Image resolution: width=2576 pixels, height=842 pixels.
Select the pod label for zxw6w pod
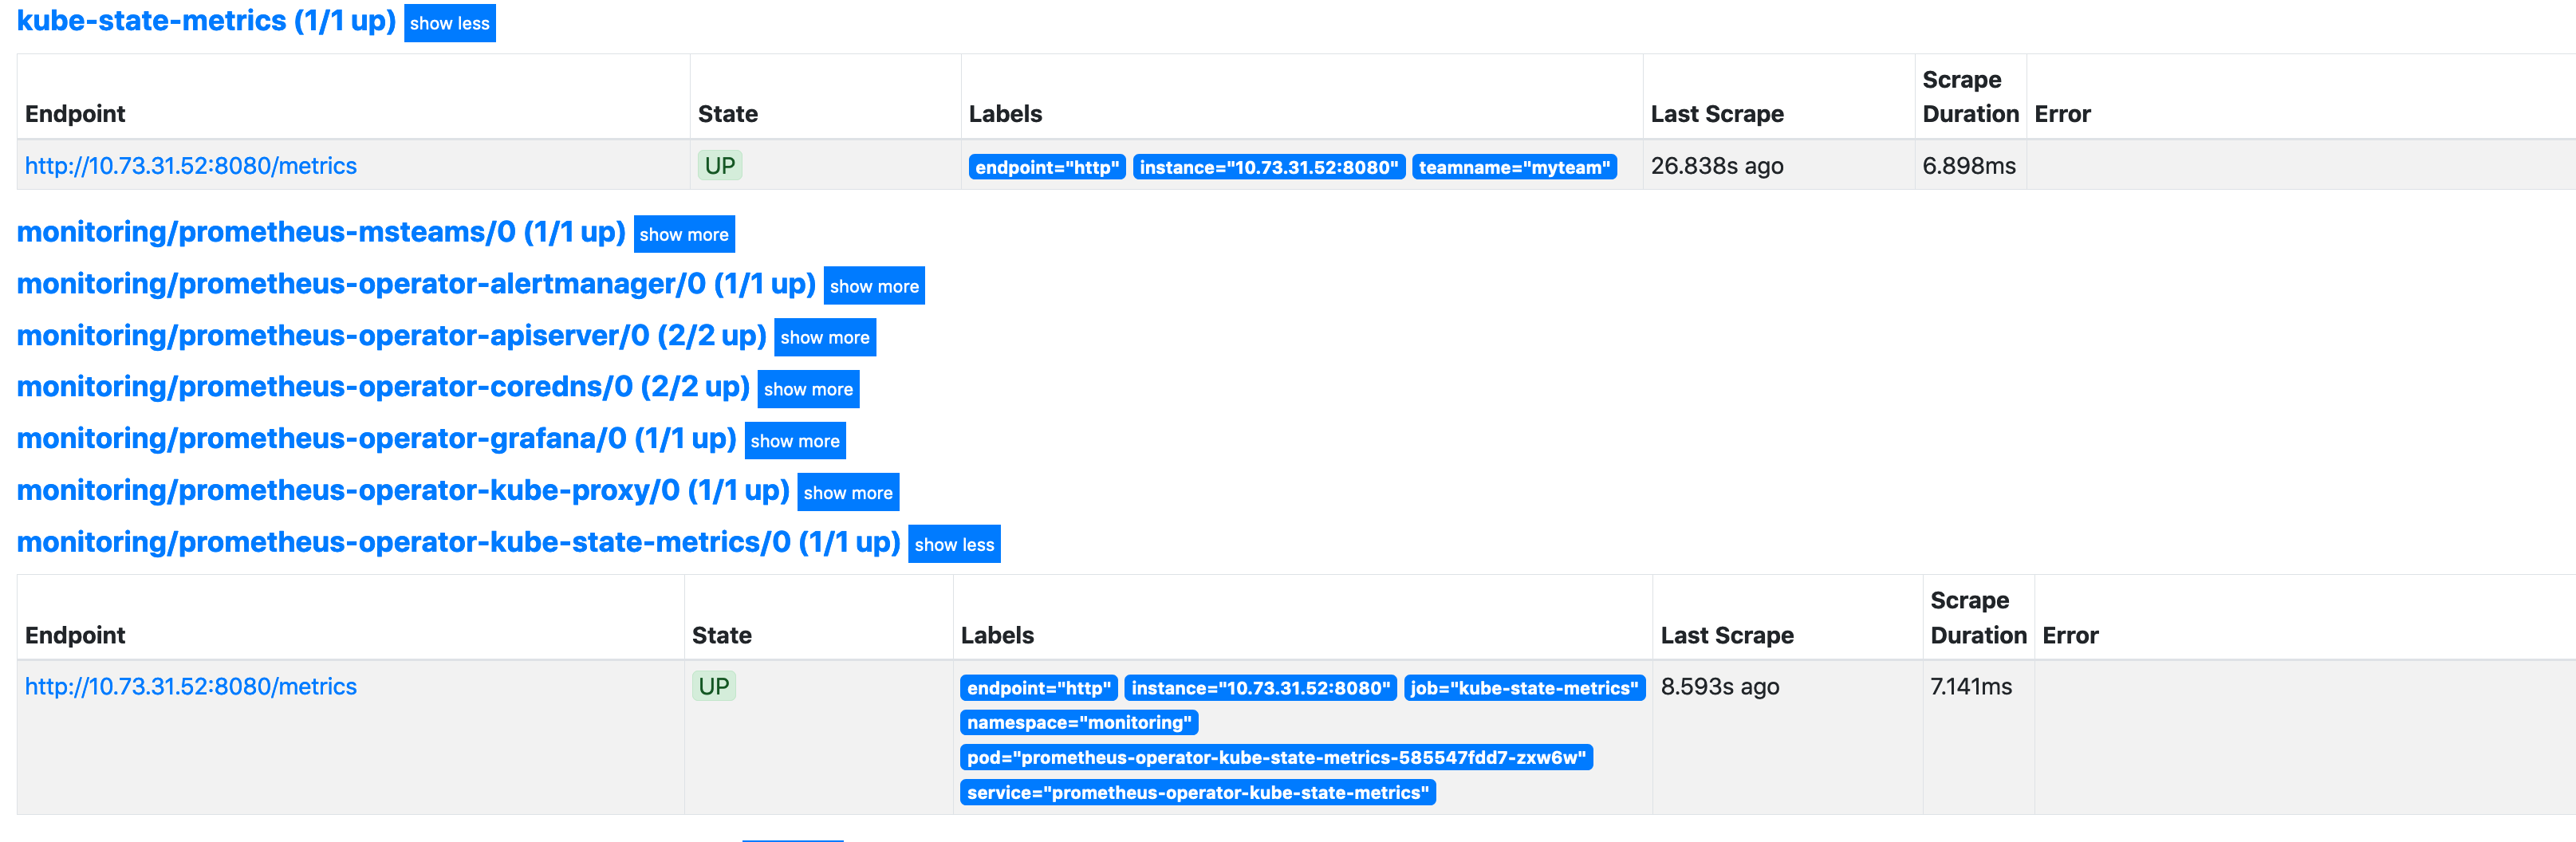pos(1278,758)
